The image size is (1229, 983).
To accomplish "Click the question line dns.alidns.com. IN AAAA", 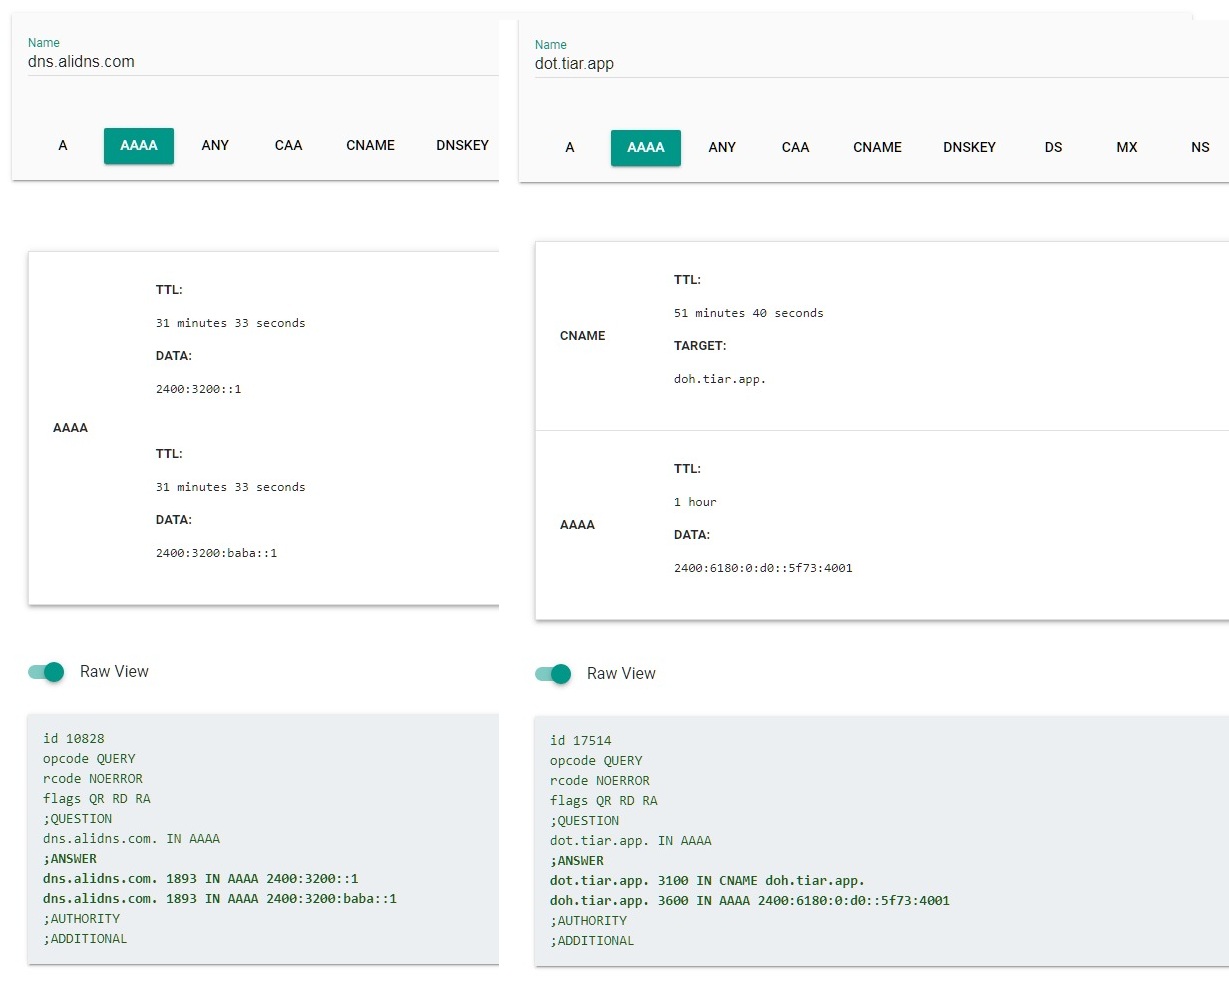I will pyautogui.click(x=131, y=839).
